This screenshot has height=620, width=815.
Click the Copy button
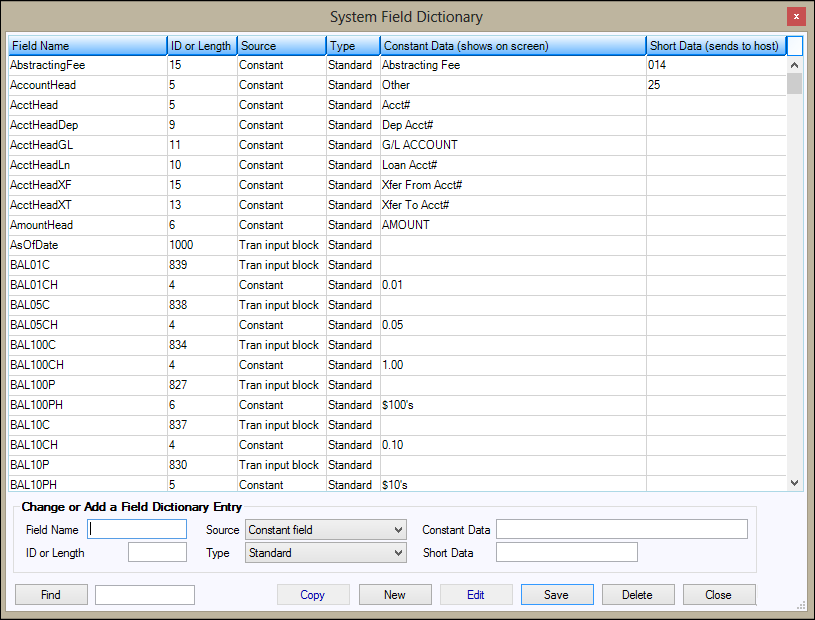[x=313, y=595]
